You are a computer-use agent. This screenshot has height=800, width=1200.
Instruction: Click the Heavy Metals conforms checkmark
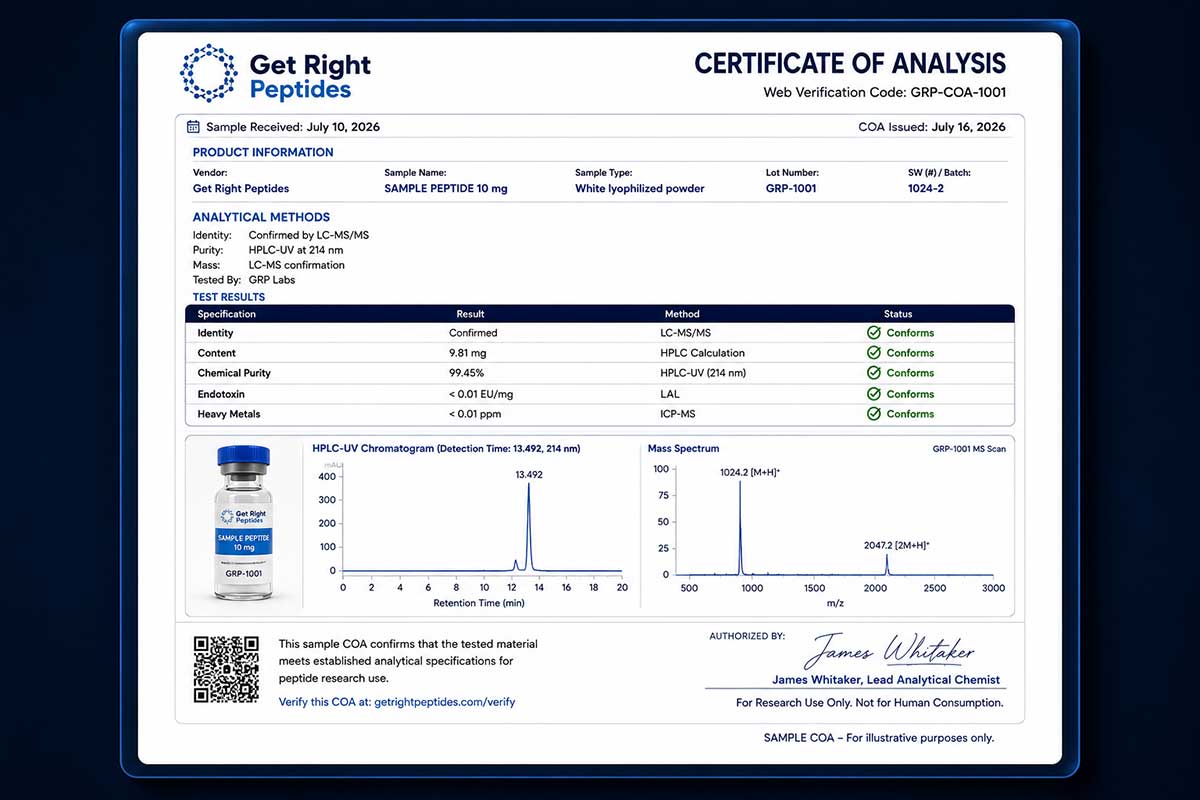pos(874,414)
